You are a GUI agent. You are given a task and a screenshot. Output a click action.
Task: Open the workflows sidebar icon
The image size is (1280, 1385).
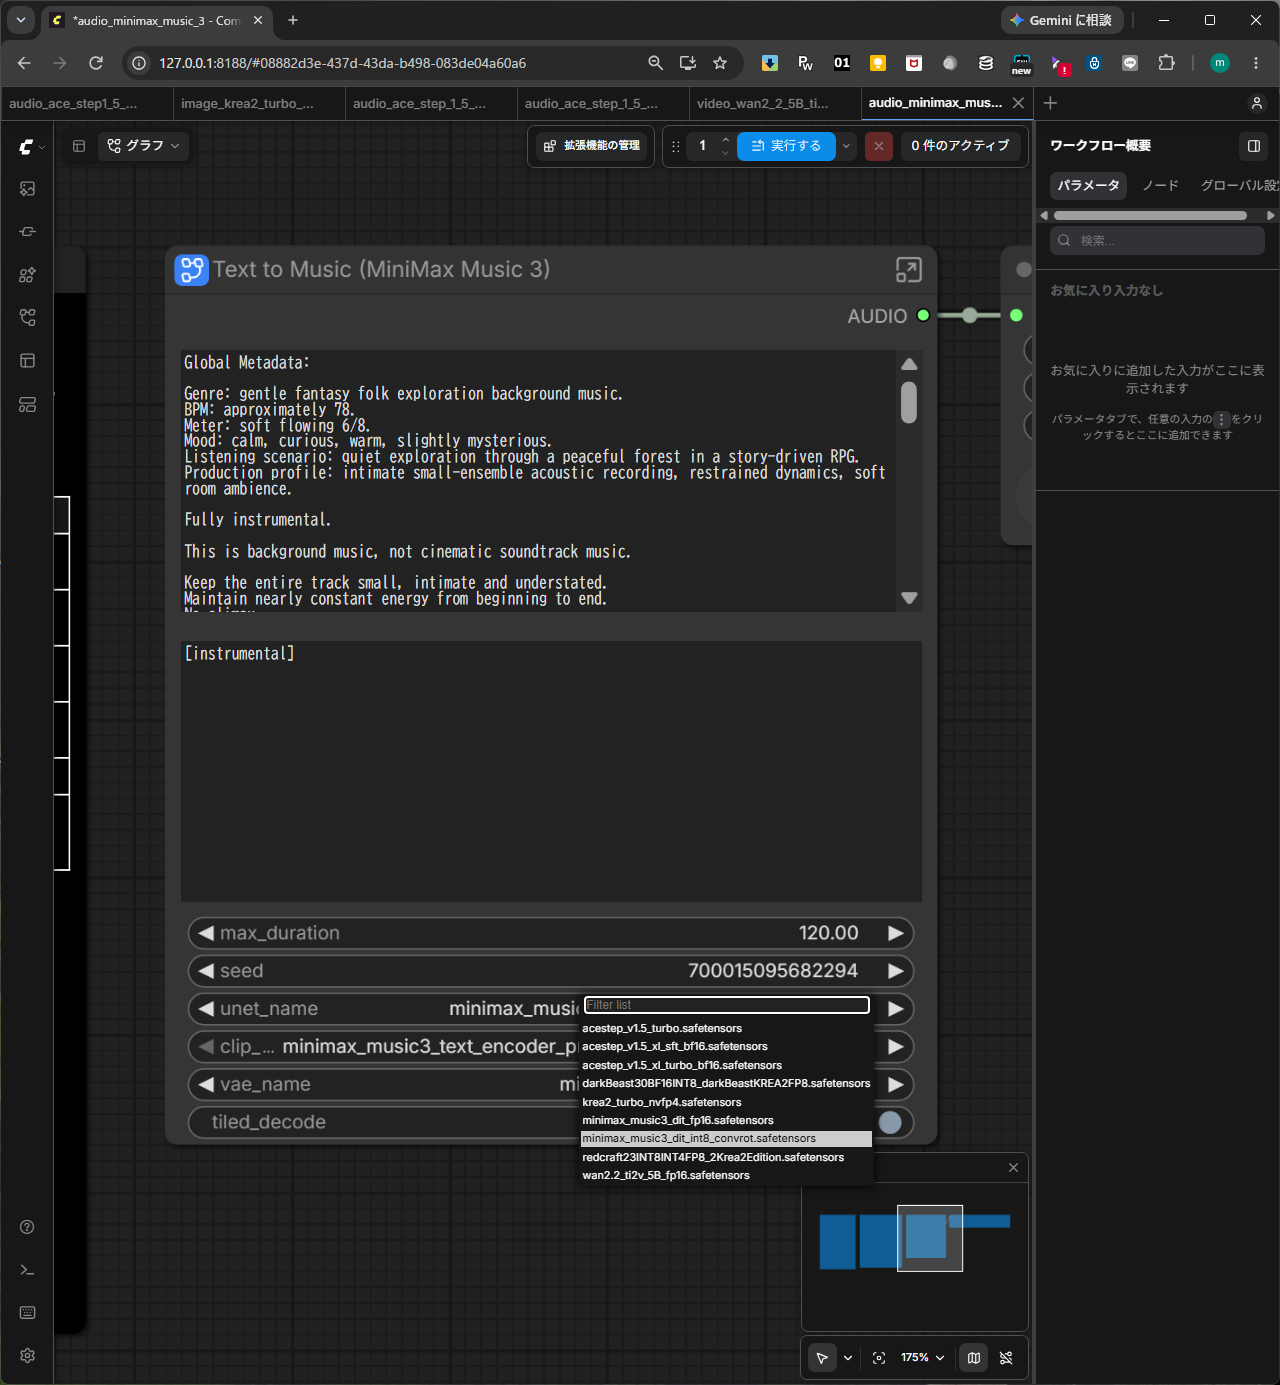pos(27,318)
